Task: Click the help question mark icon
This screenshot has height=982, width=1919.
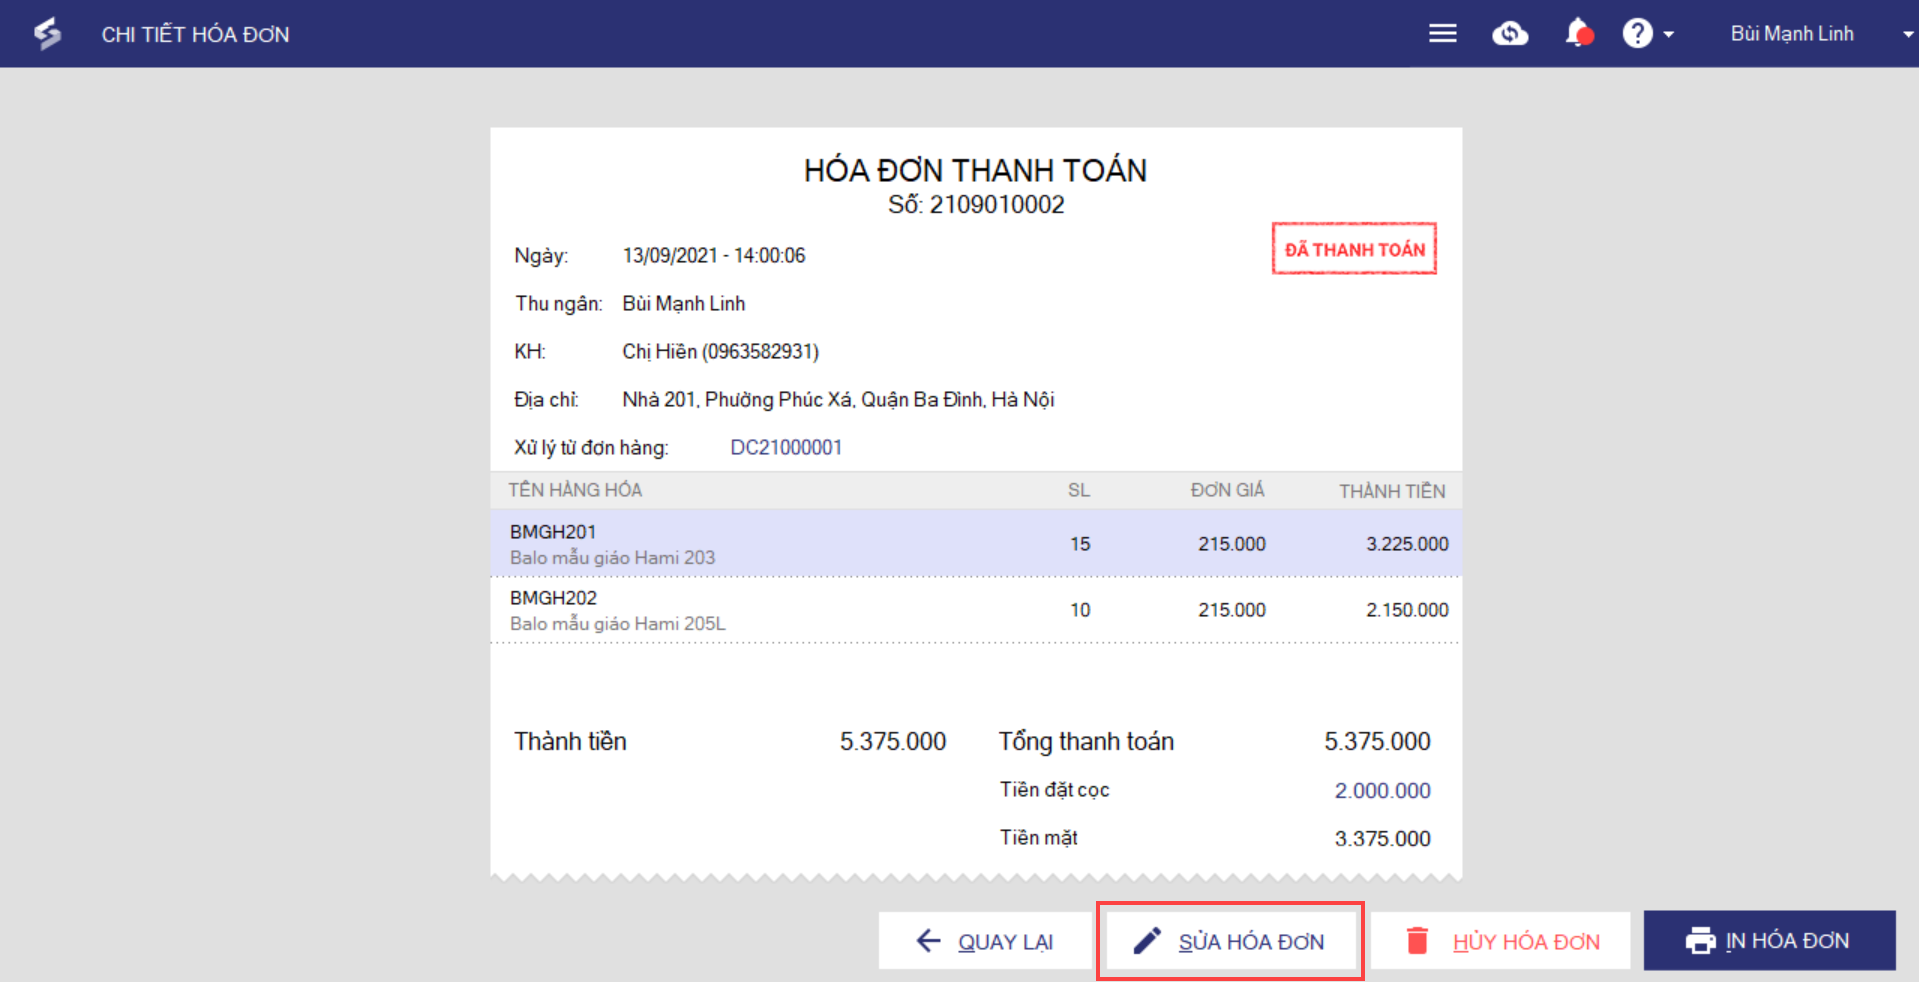Action: pos(1637,34)
